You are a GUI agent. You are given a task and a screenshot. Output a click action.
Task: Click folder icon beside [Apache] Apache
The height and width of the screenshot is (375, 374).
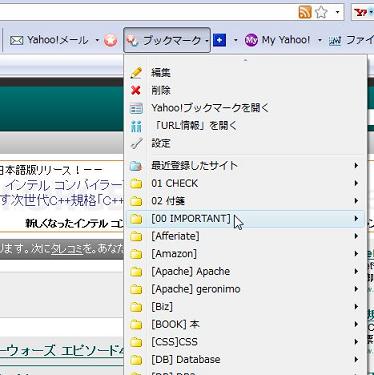tap(136, 272)
